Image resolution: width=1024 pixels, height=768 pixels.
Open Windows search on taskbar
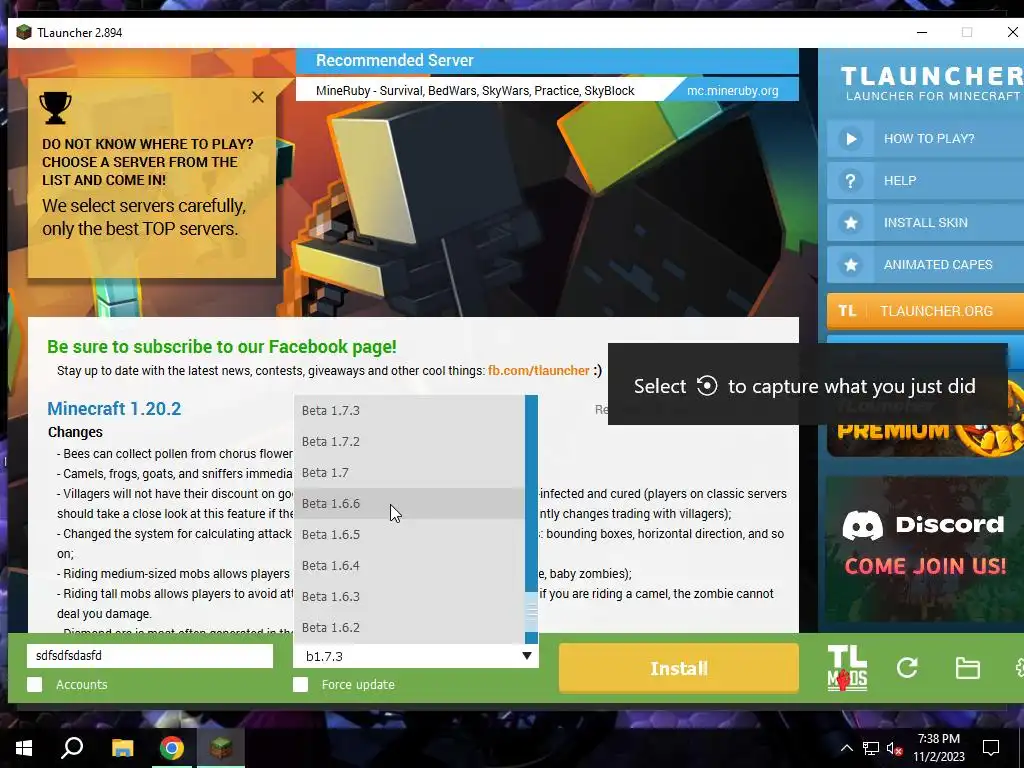pyautogui.click(x=72, y=748)
